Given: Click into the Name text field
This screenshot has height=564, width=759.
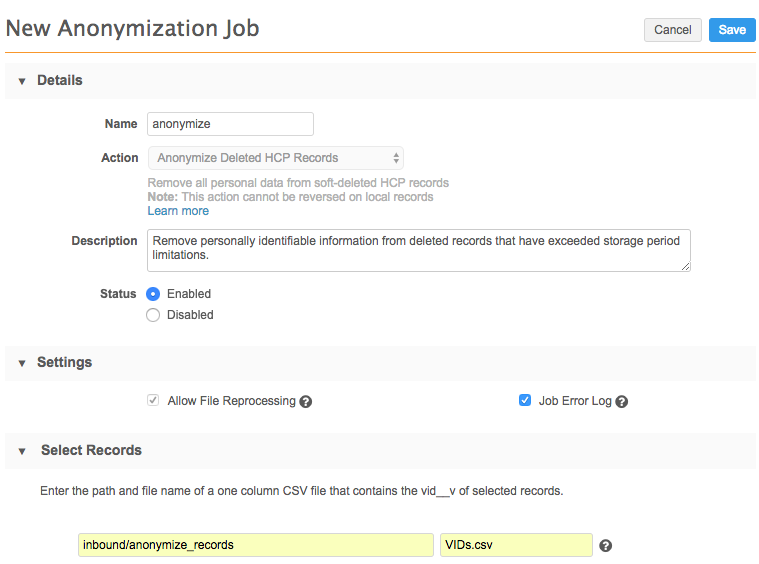Looking at the screenshot, I should [230, 124].
